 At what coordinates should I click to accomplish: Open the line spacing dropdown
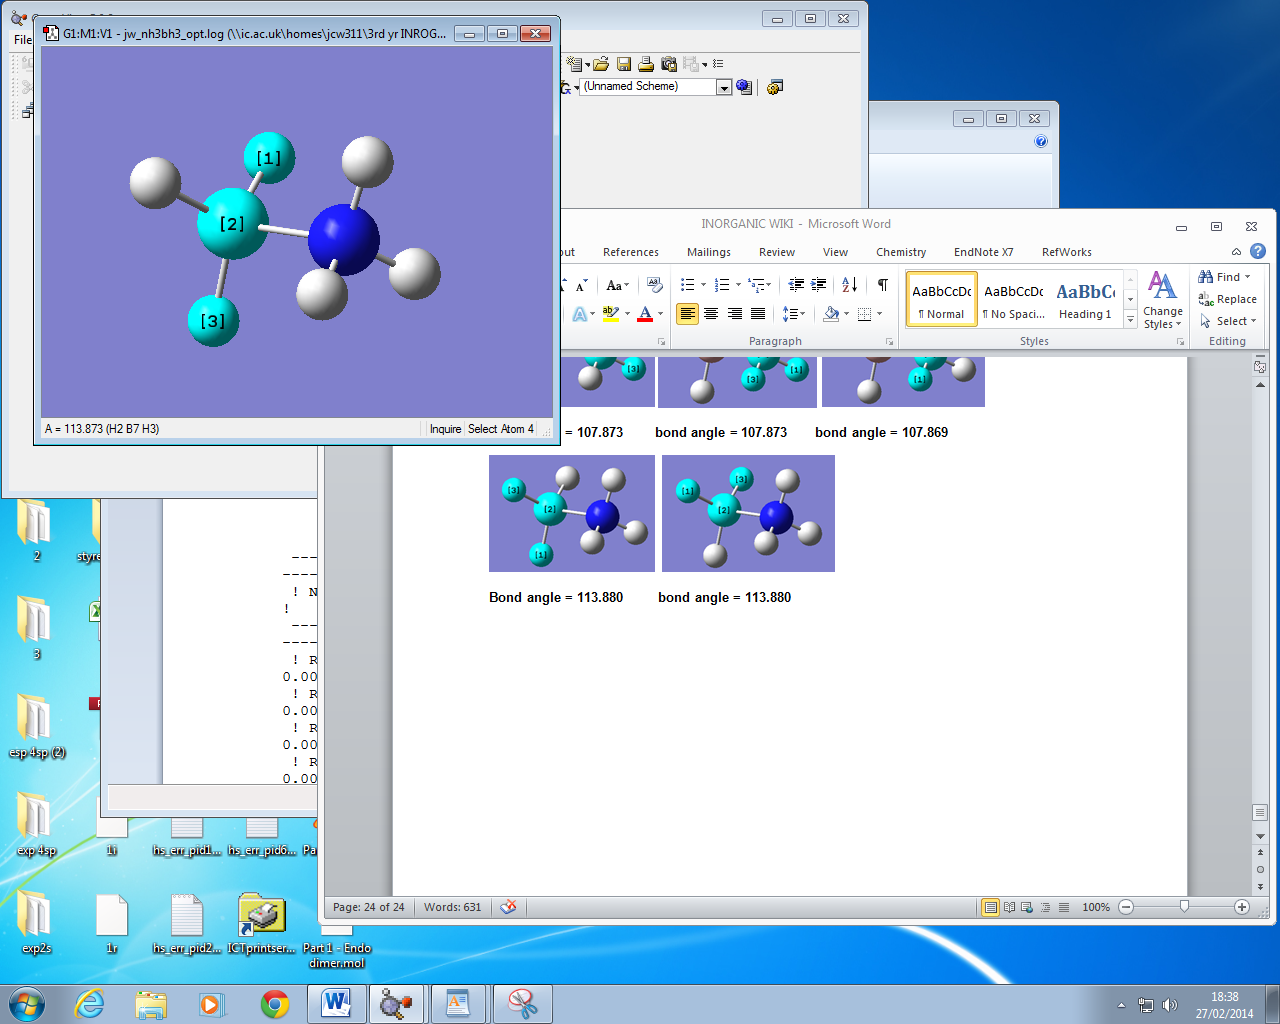coord(794,314)
